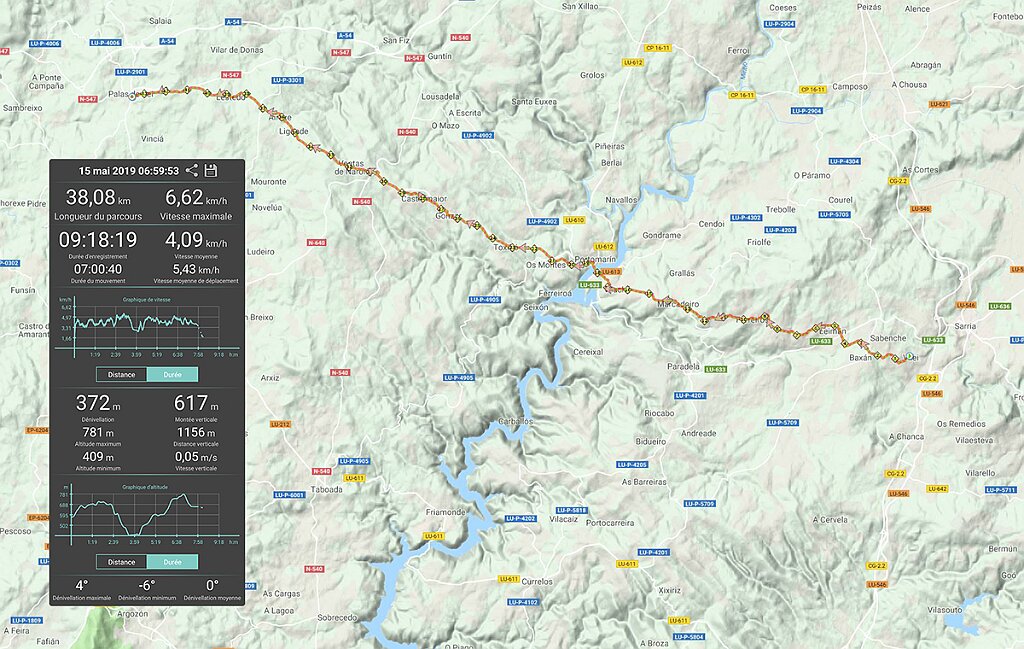The image size is (1024, 649).
Task: Click the Graphique d'altitude chart
Action: [x=147, y=514]
